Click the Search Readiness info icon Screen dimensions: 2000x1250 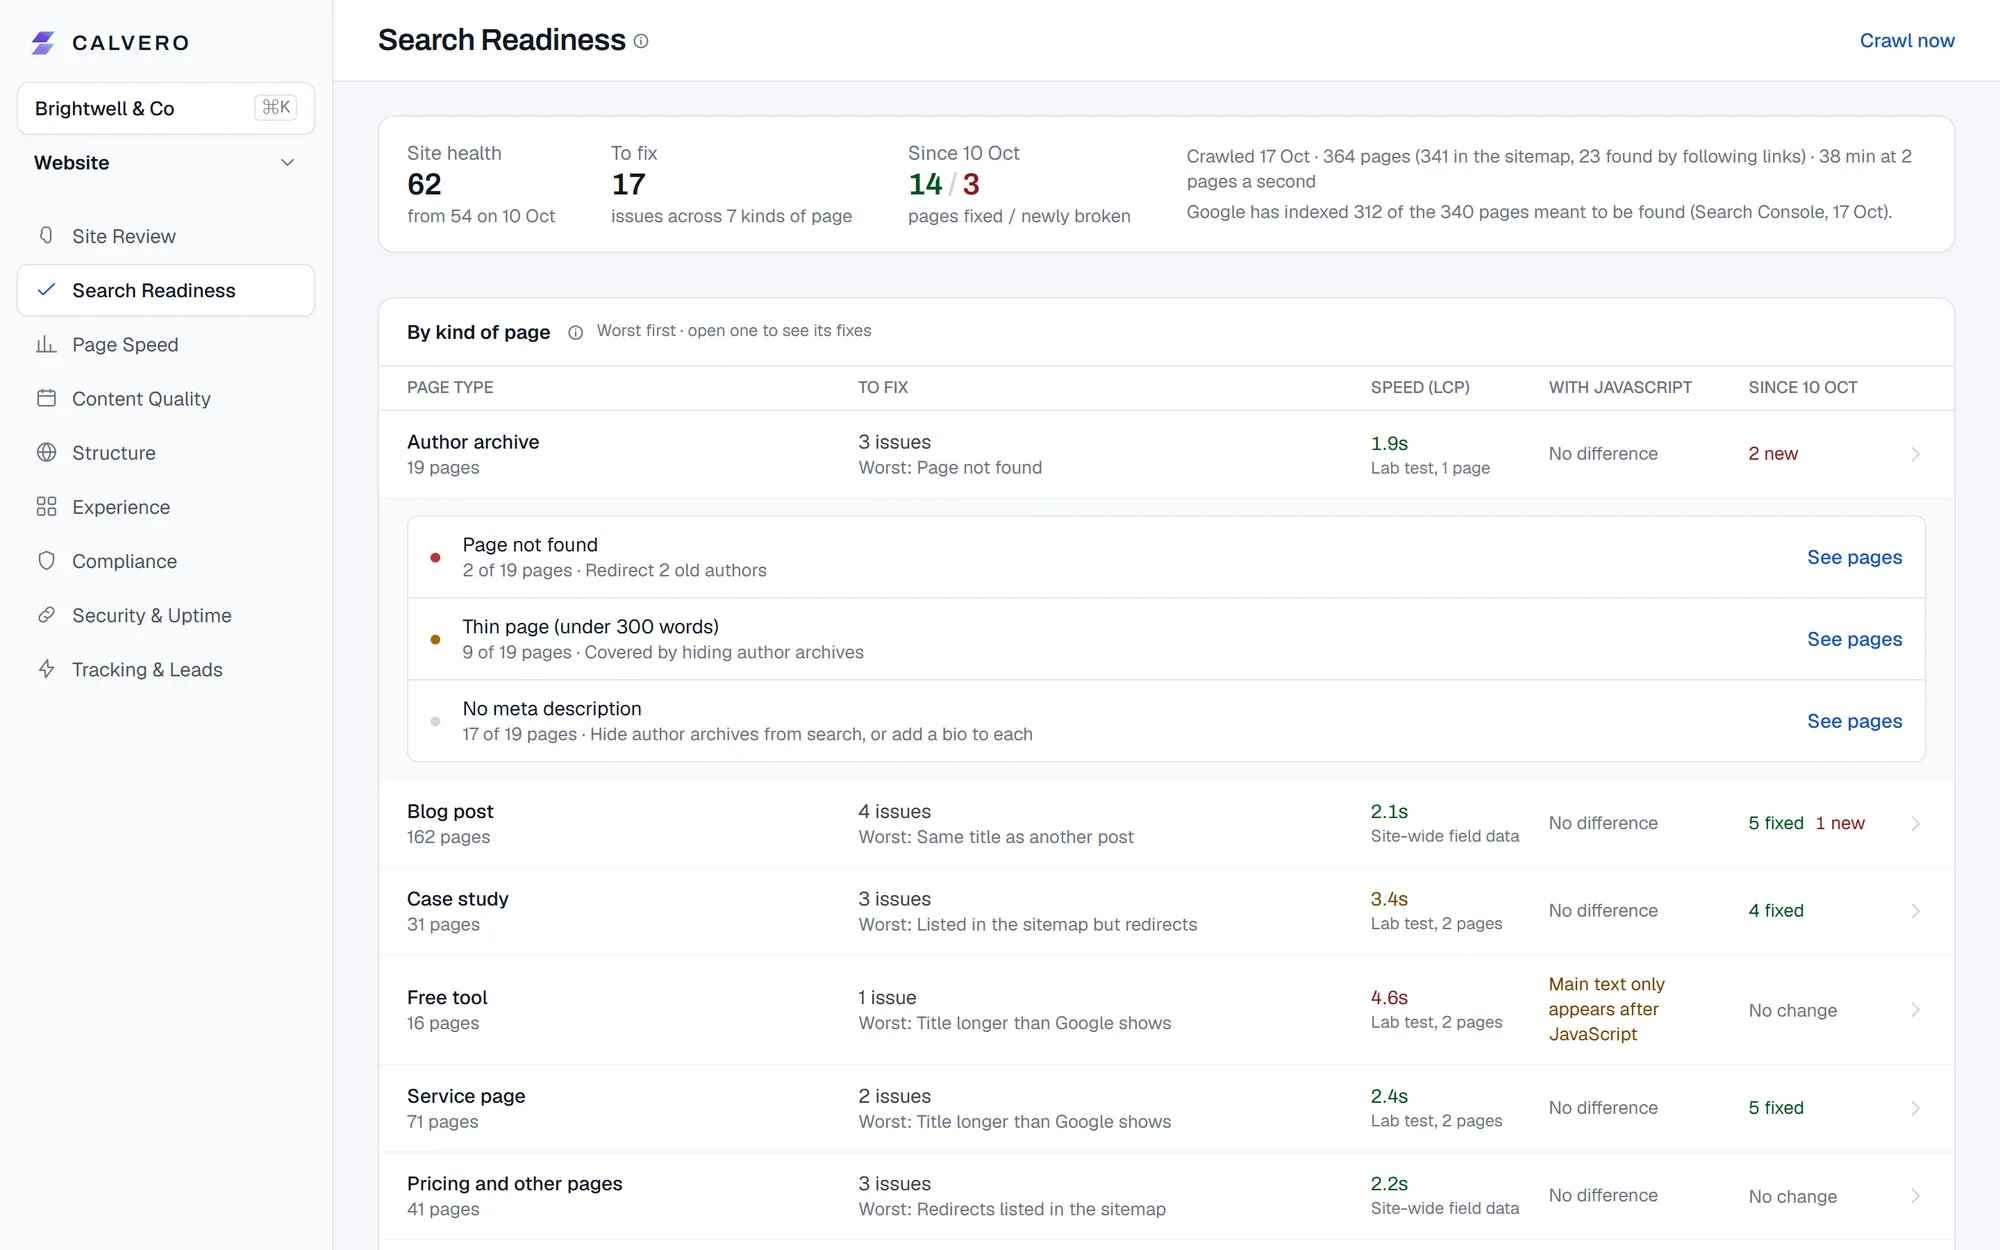tap(641, 41)
